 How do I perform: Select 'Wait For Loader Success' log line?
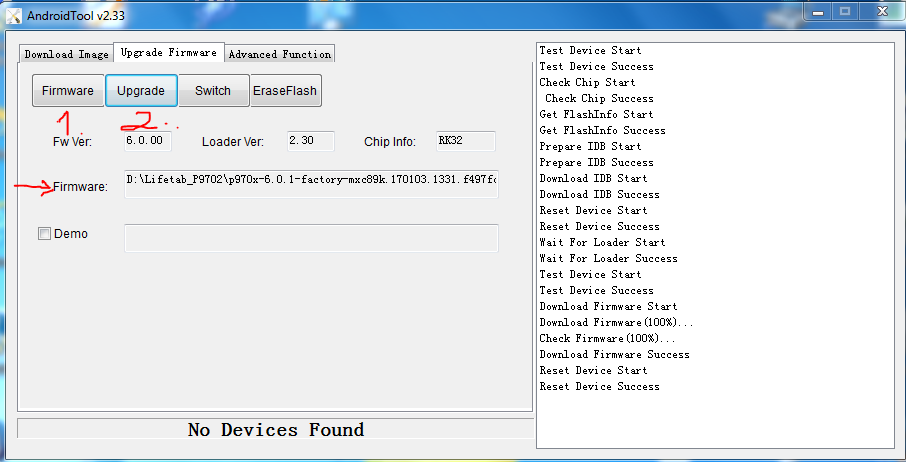pos(608,258)
